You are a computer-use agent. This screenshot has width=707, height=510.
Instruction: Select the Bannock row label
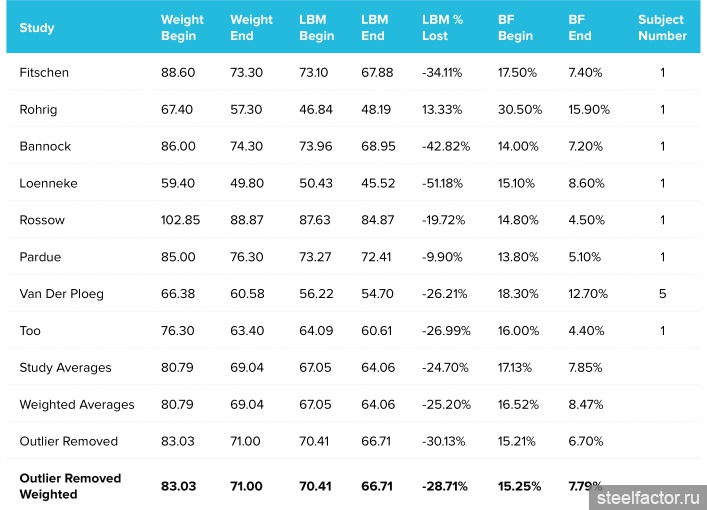point(45,146)
